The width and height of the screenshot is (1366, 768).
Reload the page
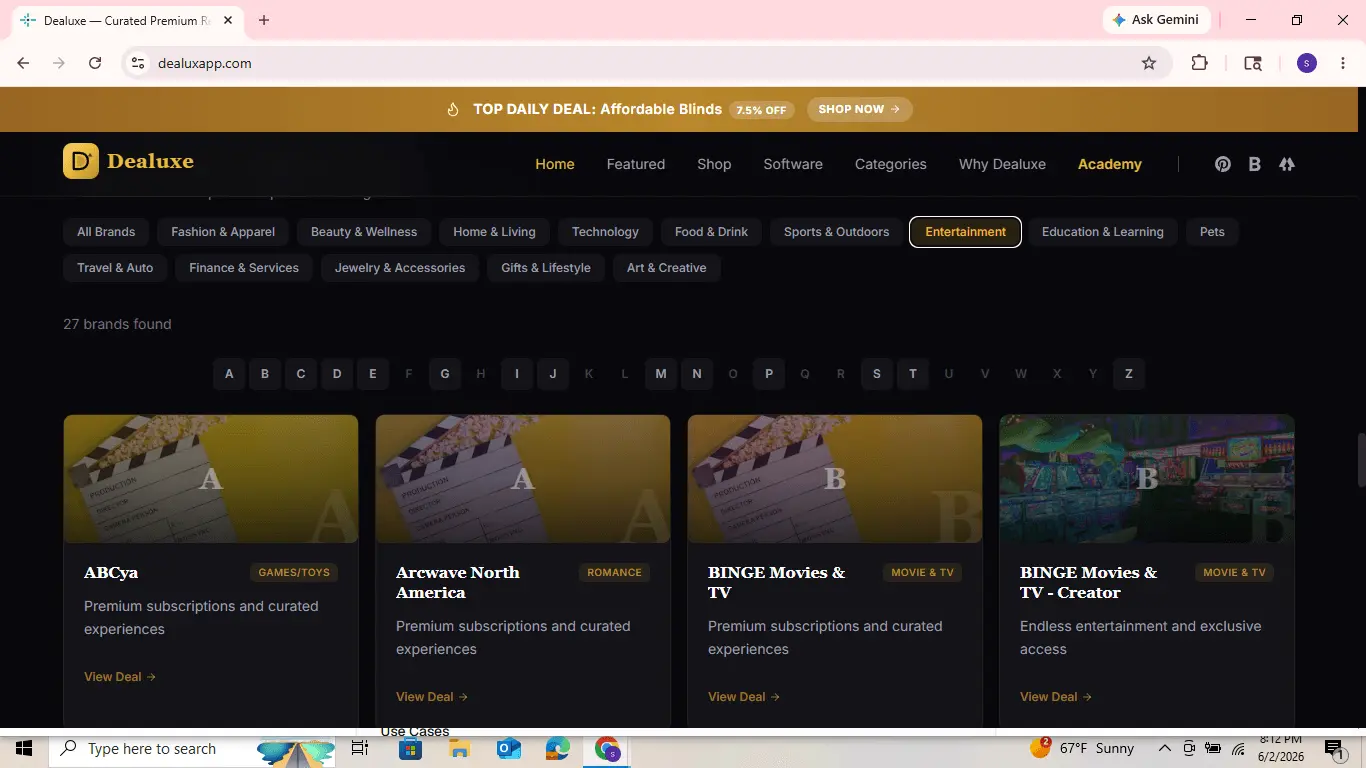pos(95,63)
